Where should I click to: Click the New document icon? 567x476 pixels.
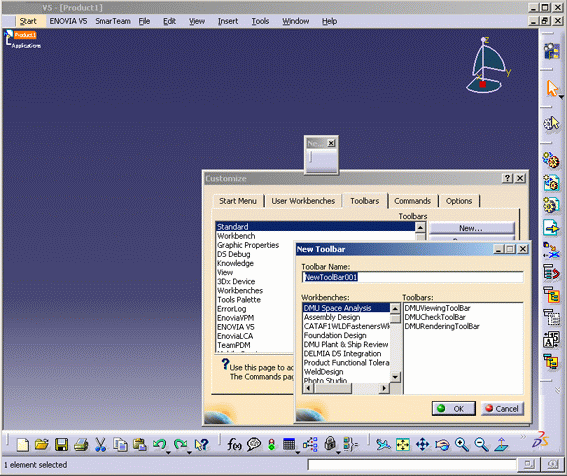point(22,444)
